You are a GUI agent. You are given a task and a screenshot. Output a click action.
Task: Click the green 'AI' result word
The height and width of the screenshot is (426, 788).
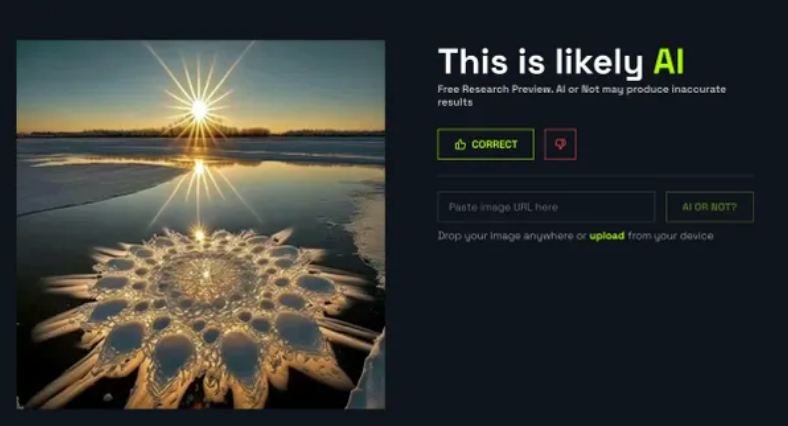668,61
